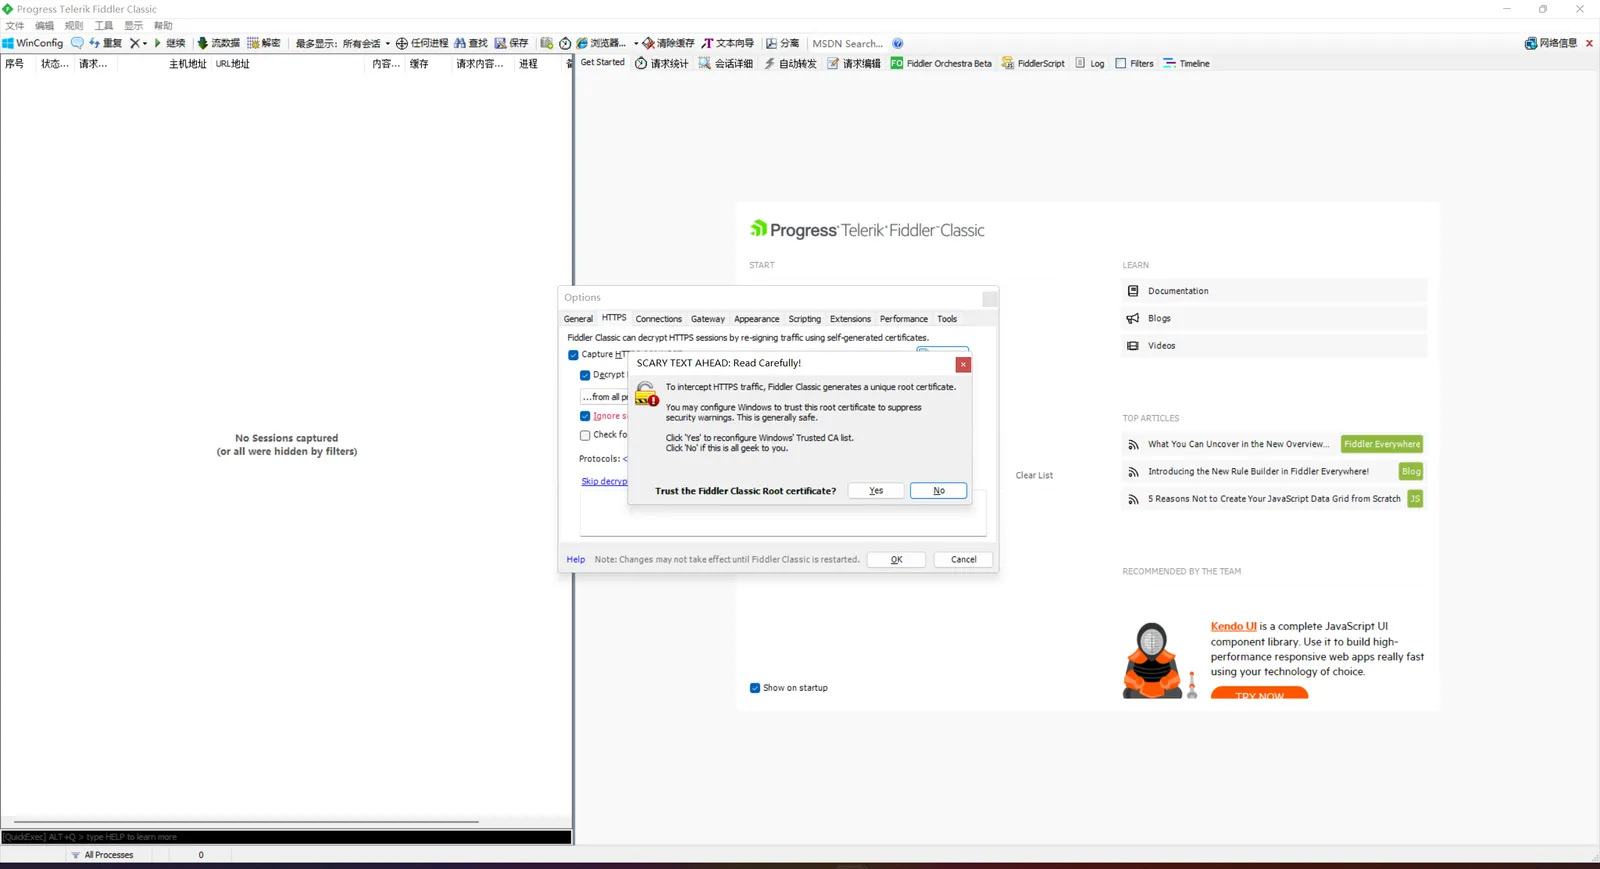Toggle the Capture HTTPS CONNECTs checkbox
1600x869 pixels.
pos(573,355)
